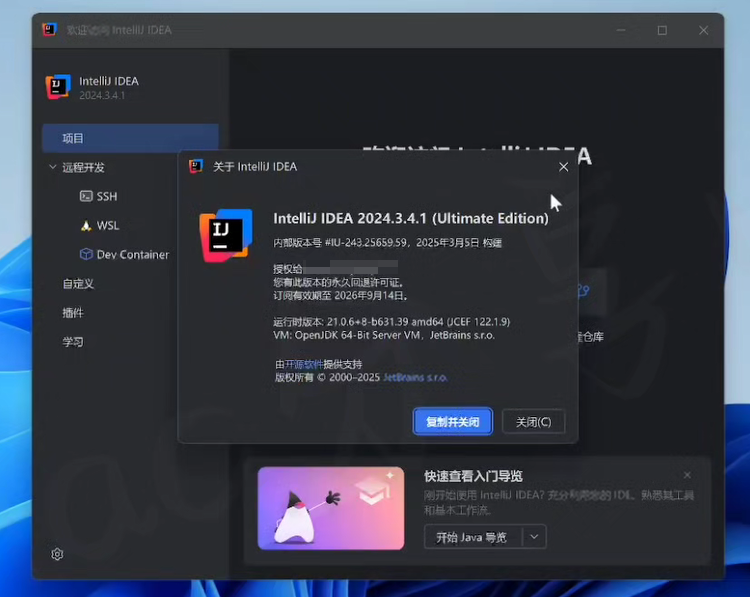Image resolution: width=750 pixels, height=597 pixels.
Task: Click IntelliJ IDEA logo in About dialog
Action: (226, 235)
